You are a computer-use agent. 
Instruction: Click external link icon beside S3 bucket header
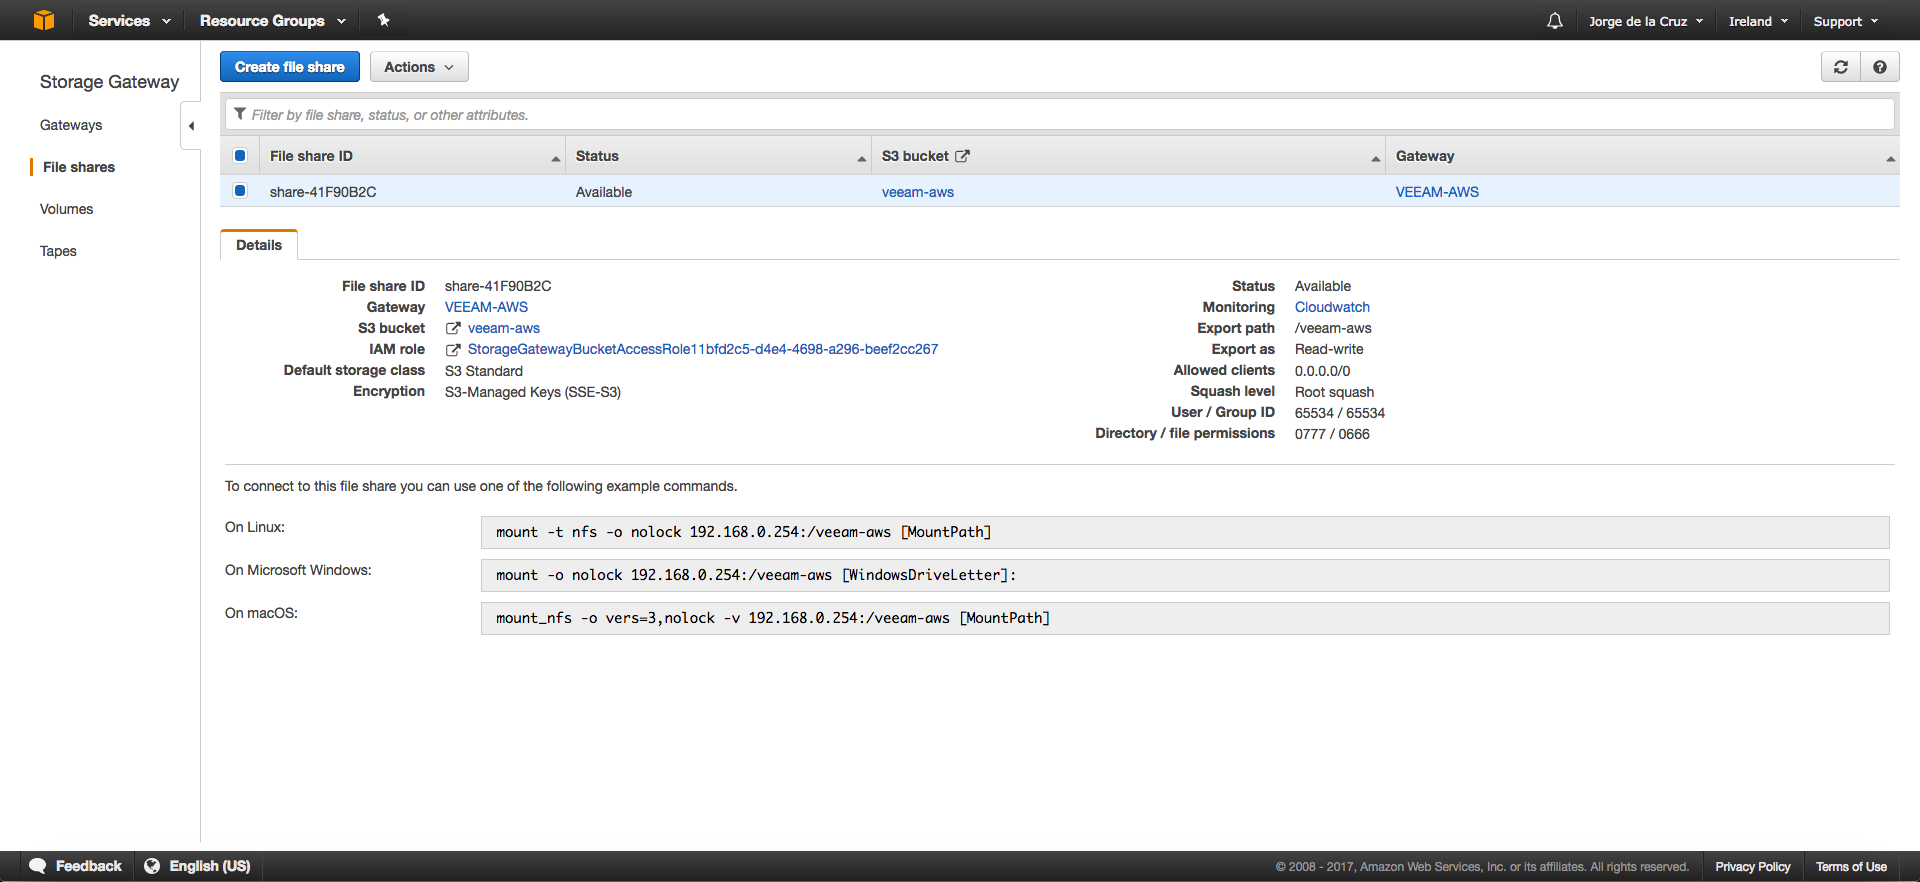point(962,156)
